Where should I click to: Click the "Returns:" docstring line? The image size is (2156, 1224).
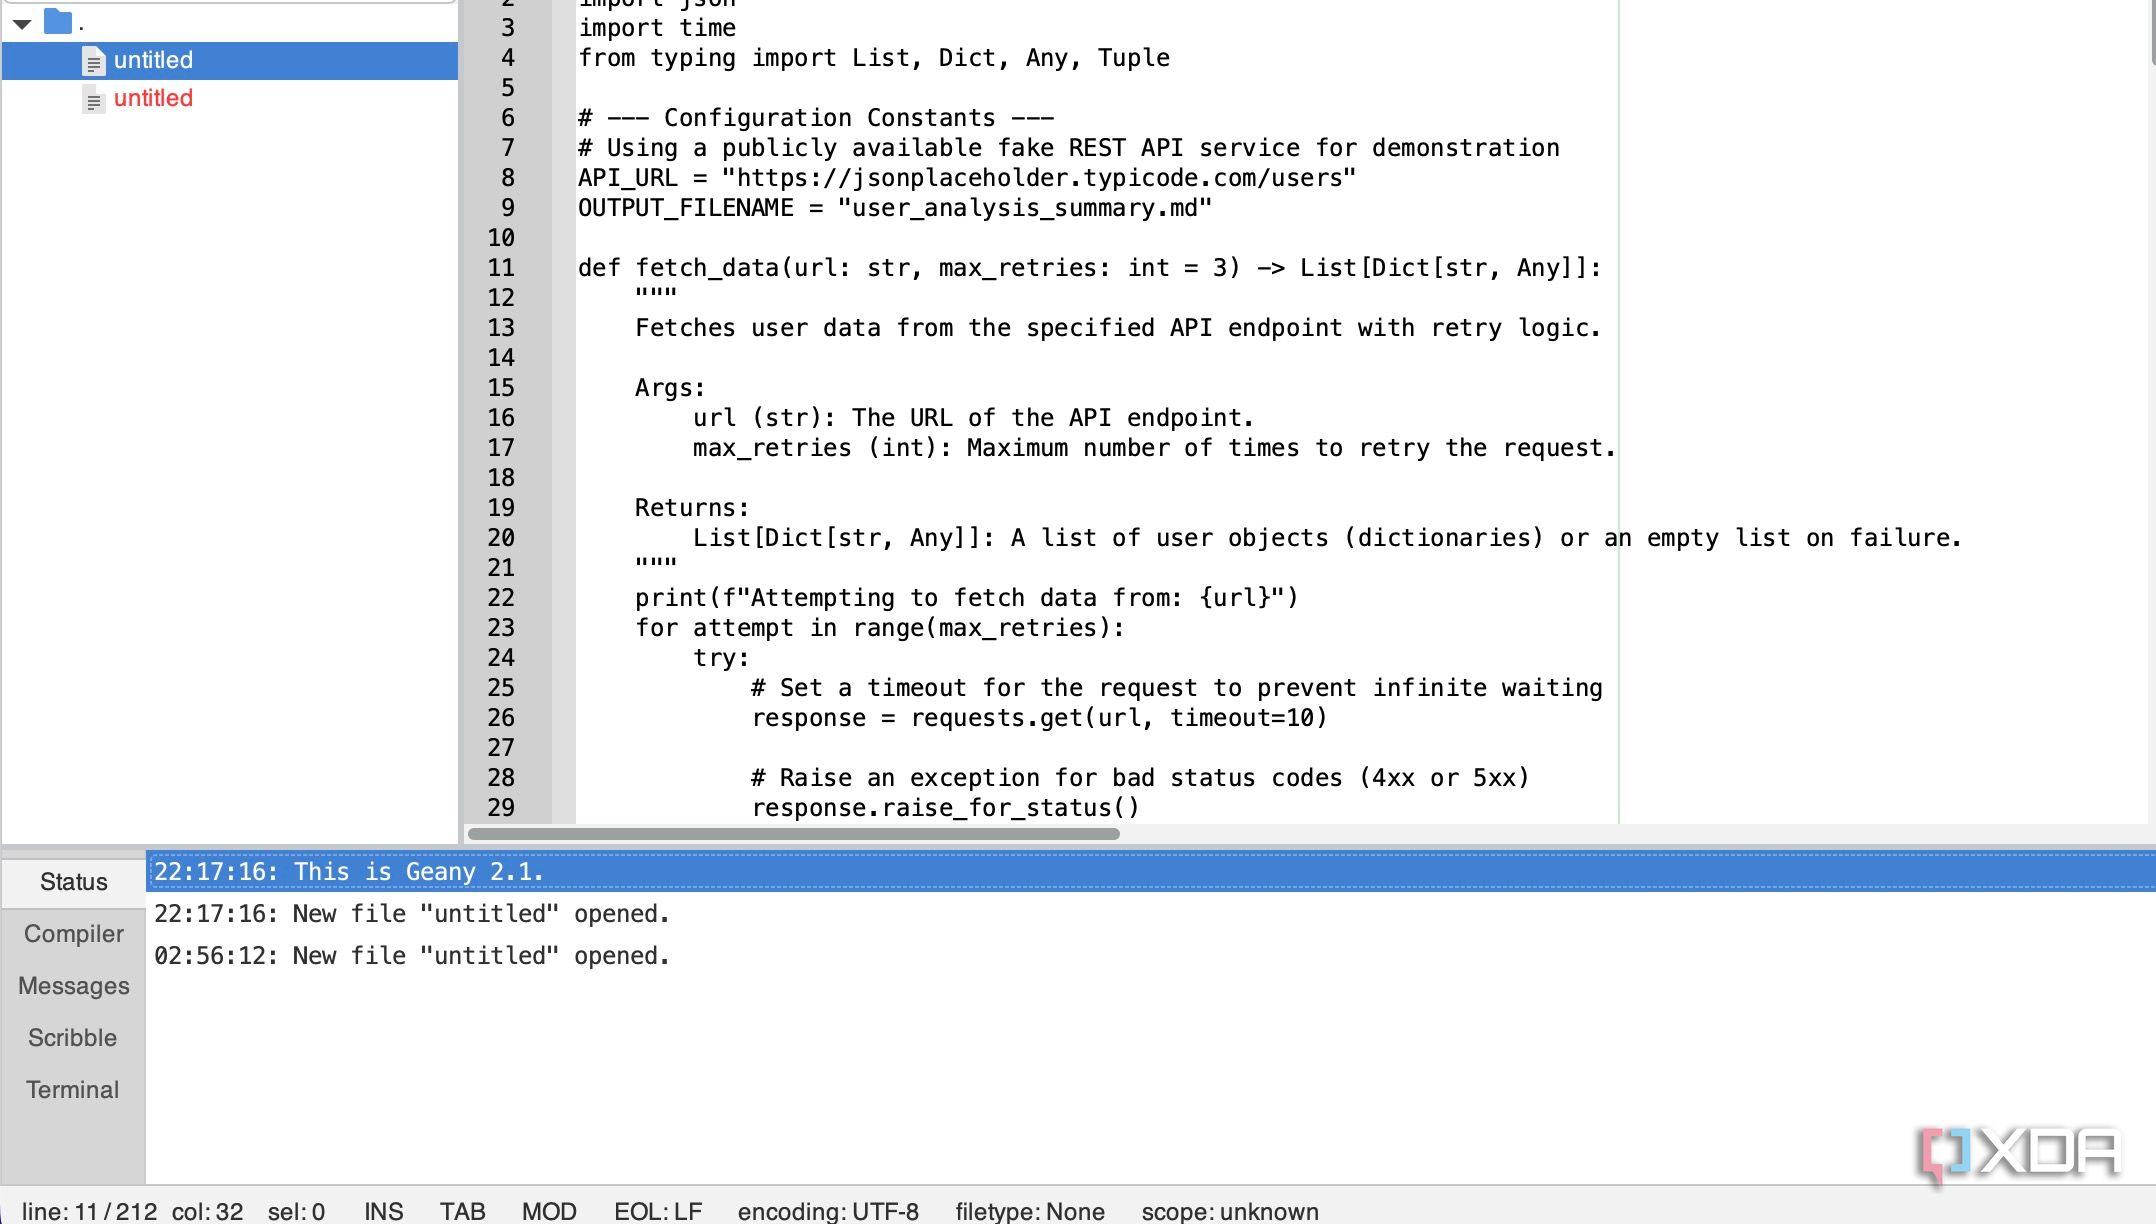coord(692,508)
